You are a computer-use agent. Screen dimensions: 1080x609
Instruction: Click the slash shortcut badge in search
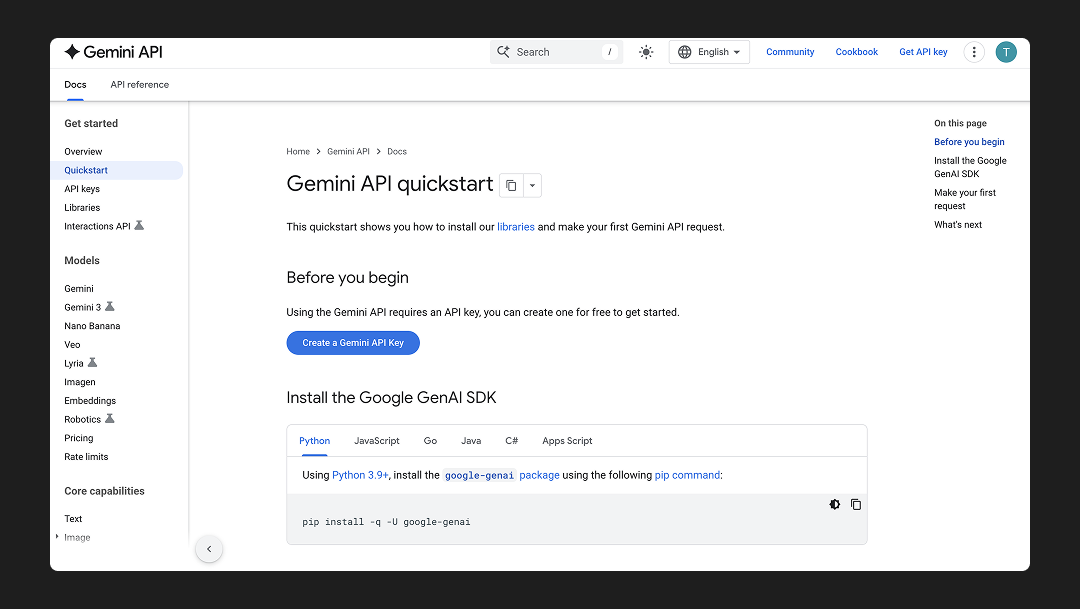tap(610, 52)
